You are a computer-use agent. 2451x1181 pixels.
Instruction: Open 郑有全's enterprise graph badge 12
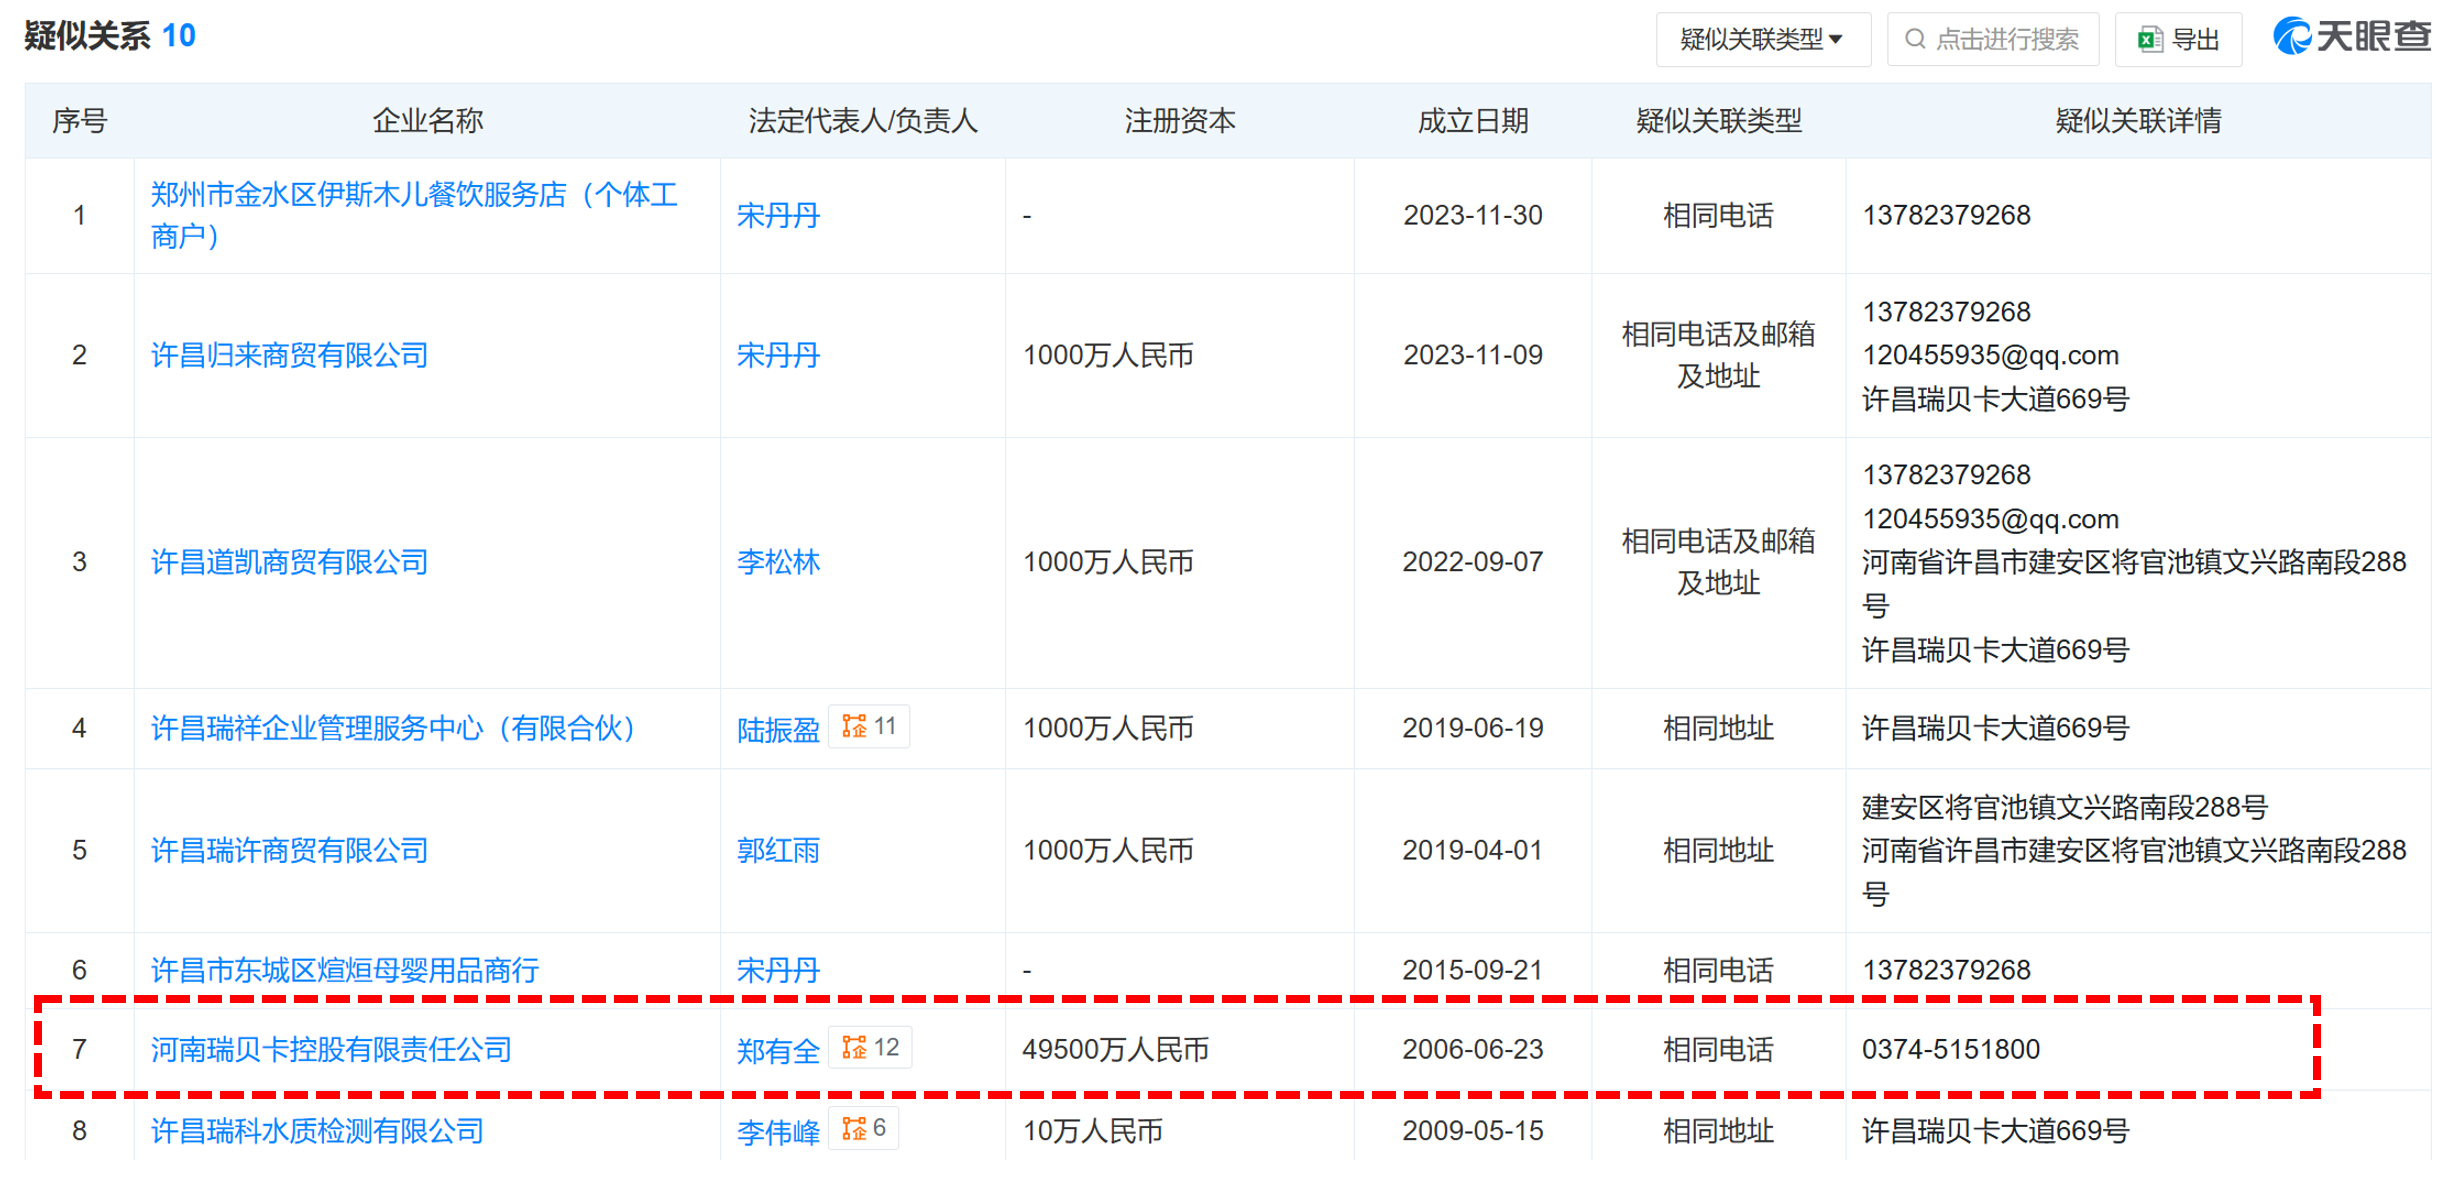coord(869,1048)
